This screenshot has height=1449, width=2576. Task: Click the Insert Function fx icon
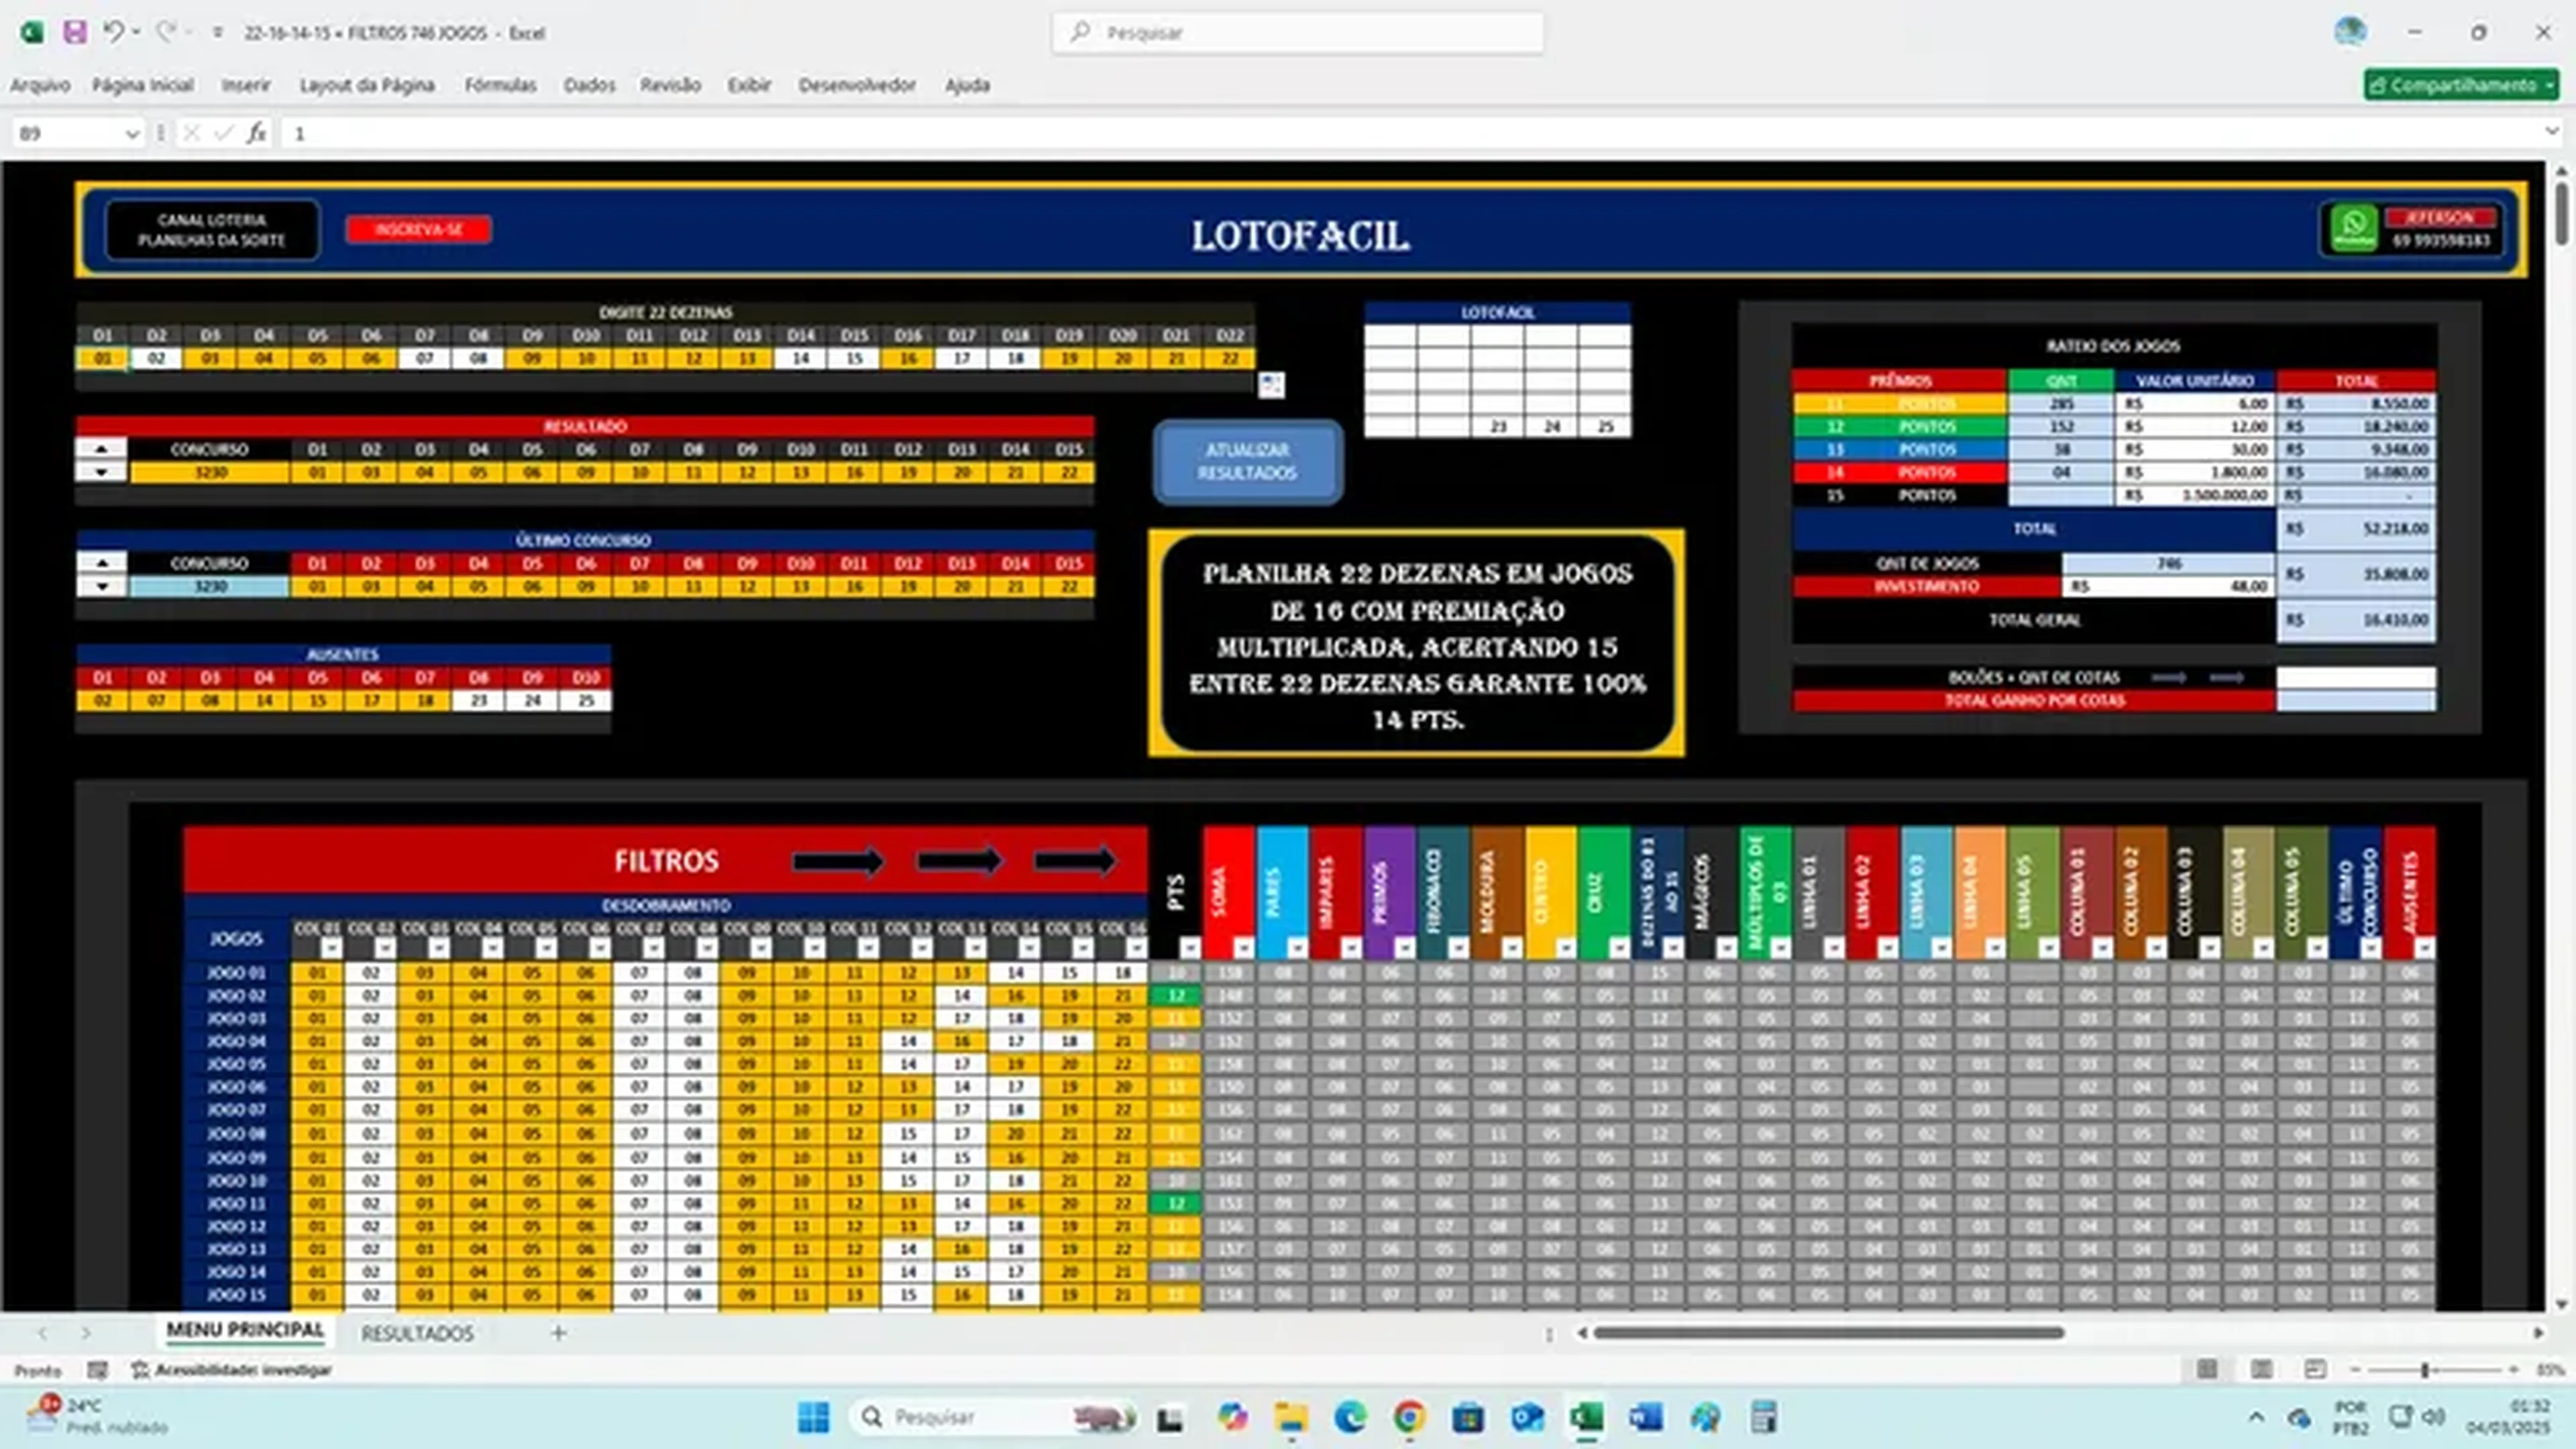coord(257,133)
